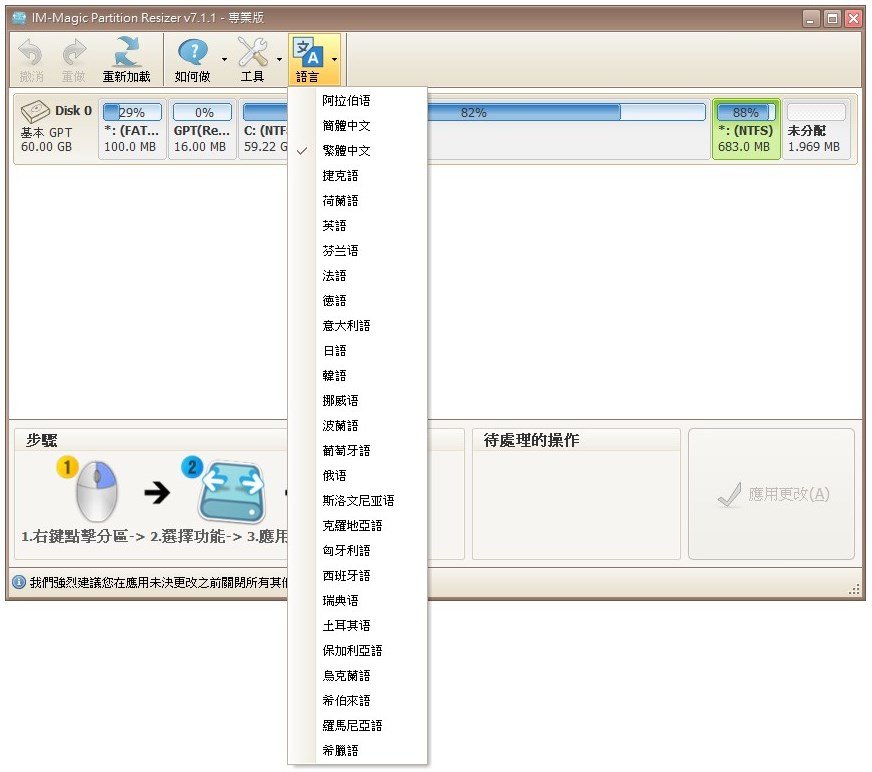This screenshot has height=772, width=872.
Task: Choose Norwegian (挪威语) language
Action: (358, 401)
